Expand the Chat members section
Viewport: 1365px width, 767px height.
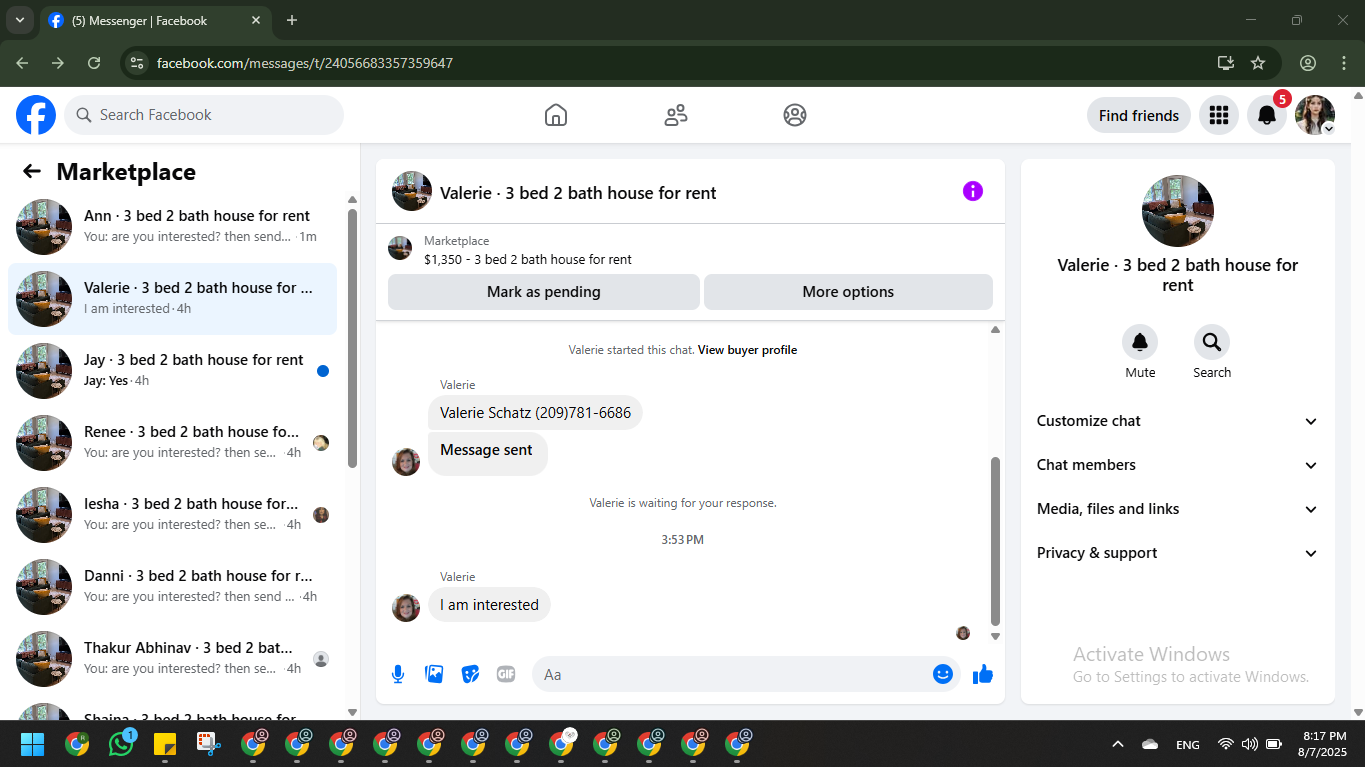[1177, 465]
